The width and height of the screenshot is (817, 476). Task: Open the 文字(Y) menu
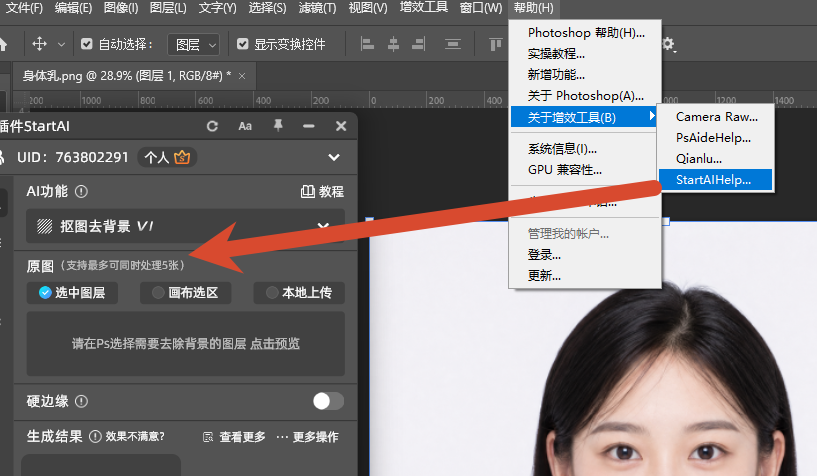[x=217, y=8]
